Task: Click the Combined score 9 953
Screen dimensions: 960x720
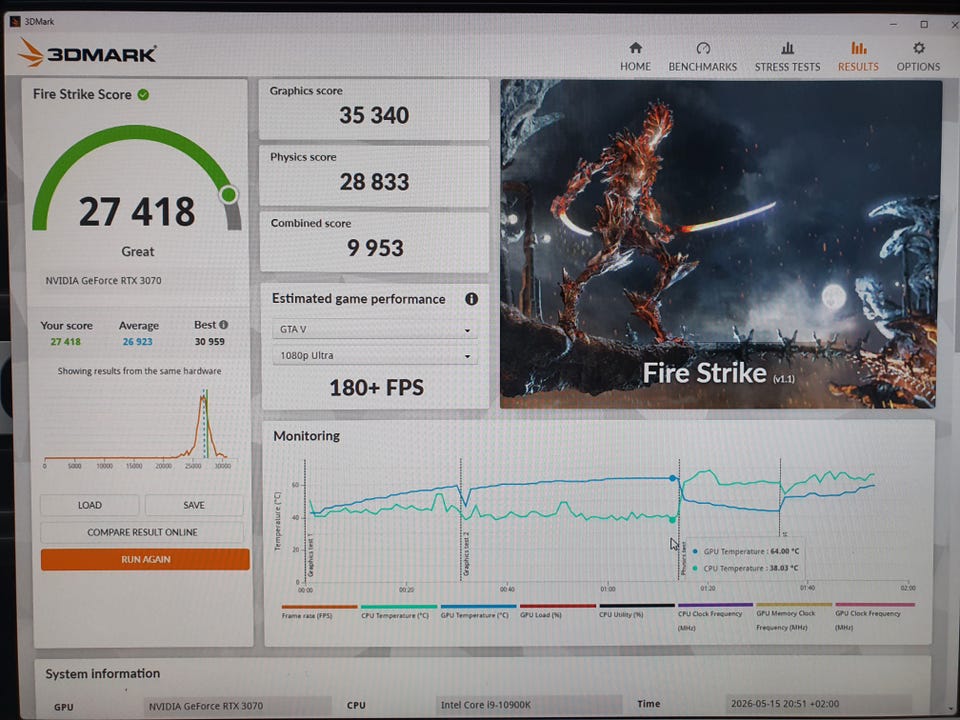Action: [x=375, y=248]
